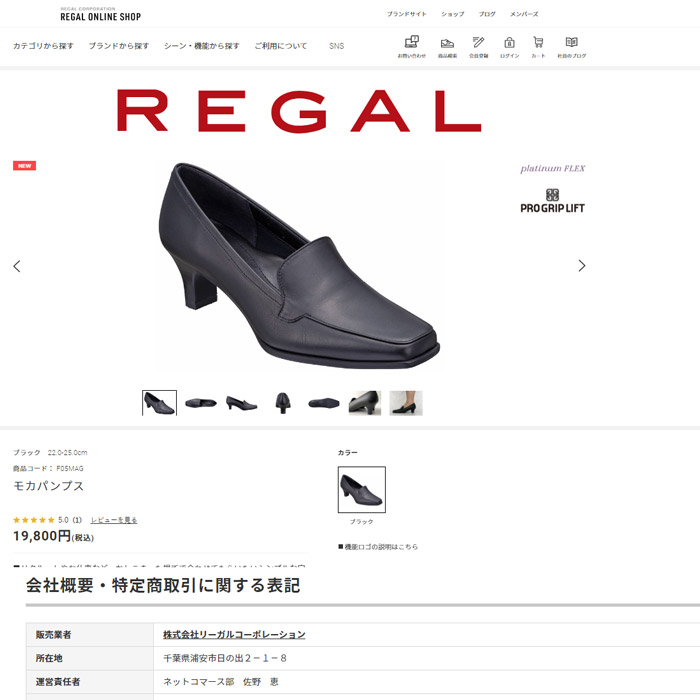
Task: Click the REGAL ONLINE SHOP logo
Action: pos(100,15)
